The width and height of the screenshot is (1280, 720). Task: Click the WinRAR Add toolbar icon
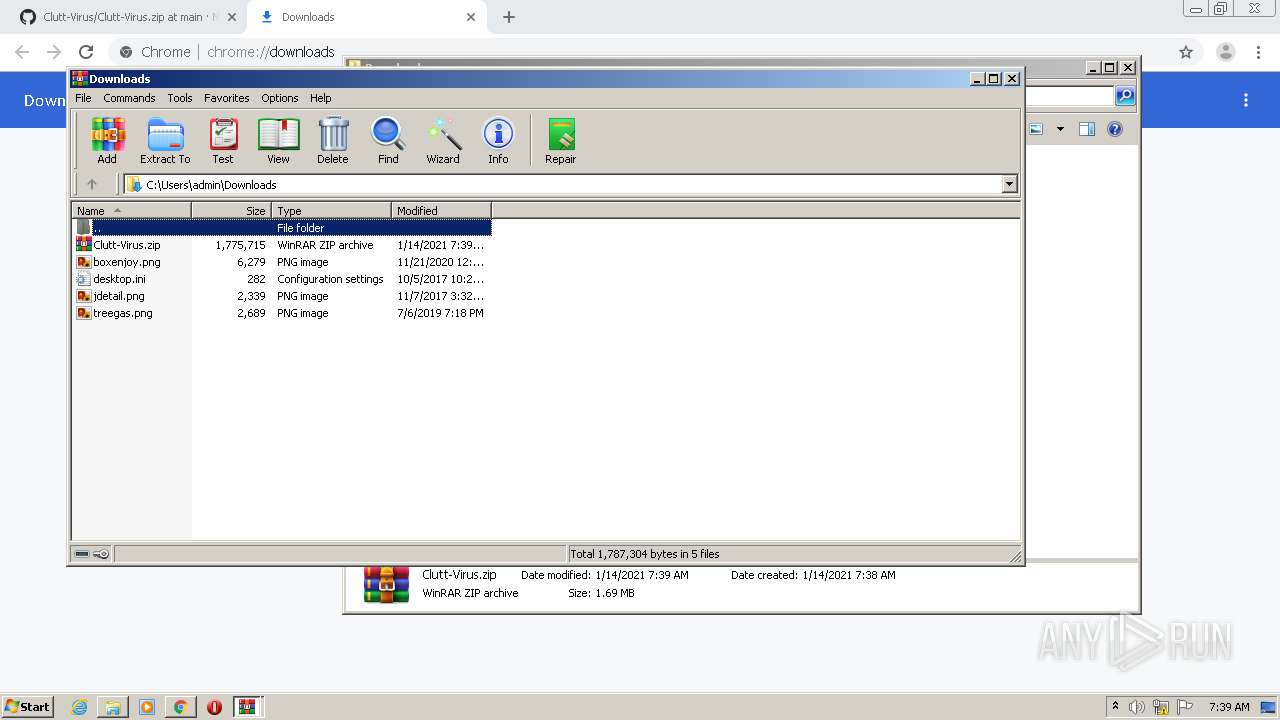(107, 140)
